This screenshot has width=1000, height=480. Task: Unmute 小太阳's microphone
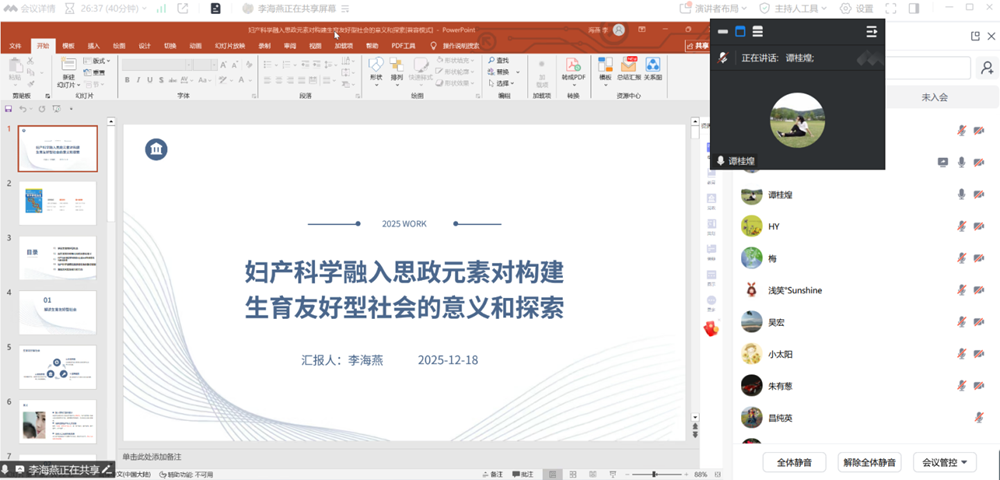tap(962, 354)
